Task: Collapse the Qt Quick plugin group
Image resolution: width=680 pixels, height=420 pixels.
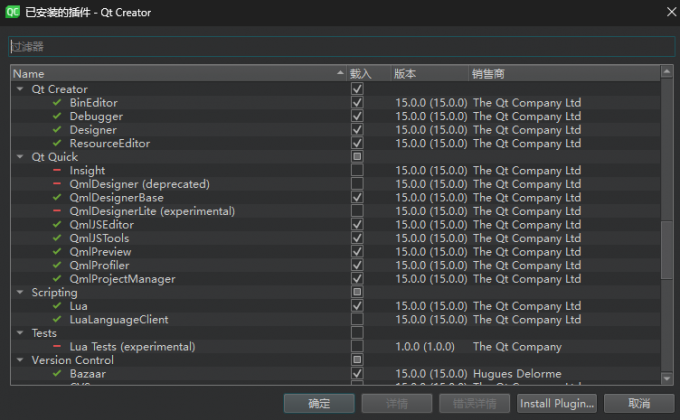Action: [x=20, y=157]
